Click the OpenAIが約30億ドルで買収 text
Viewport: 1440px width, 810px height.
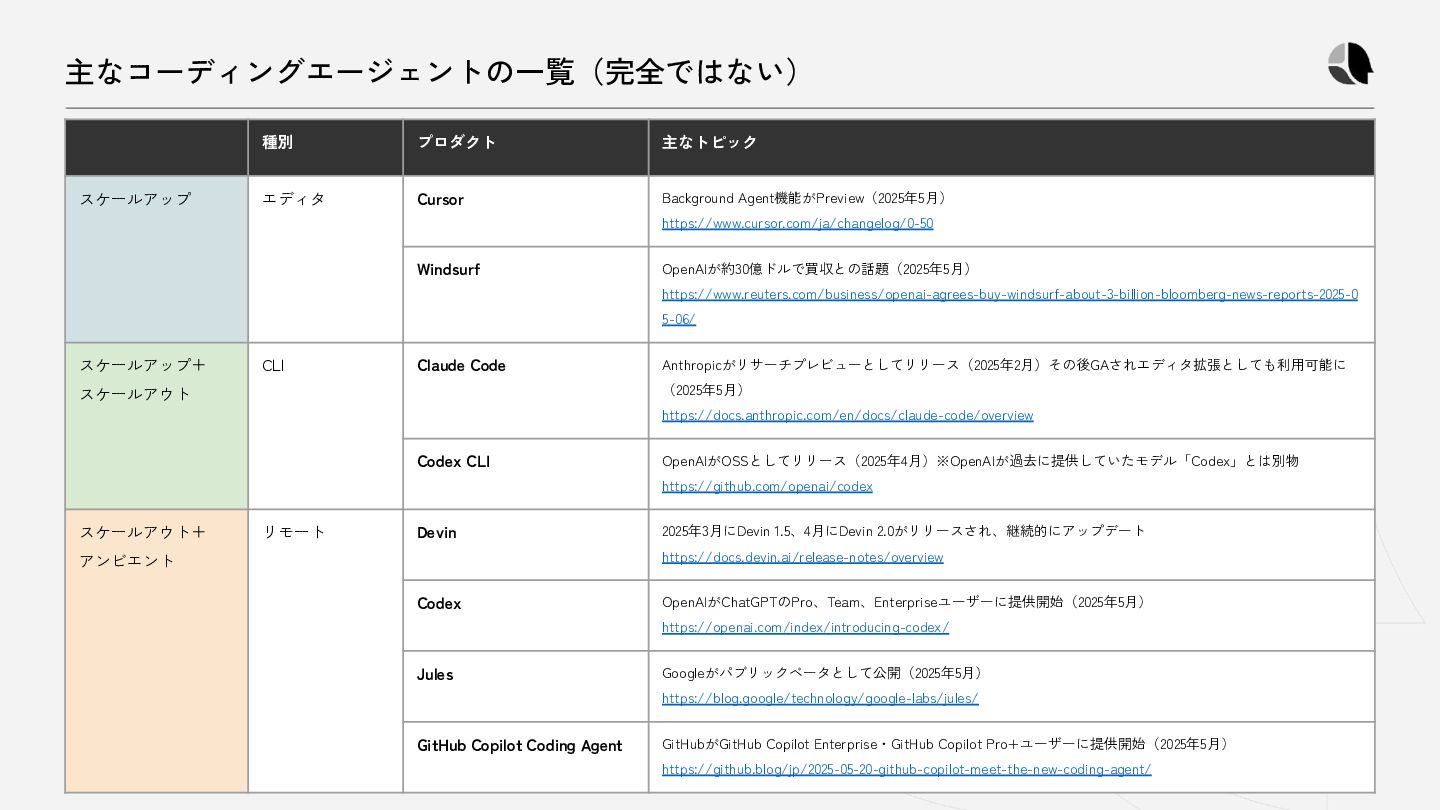(x=816, y=269)
